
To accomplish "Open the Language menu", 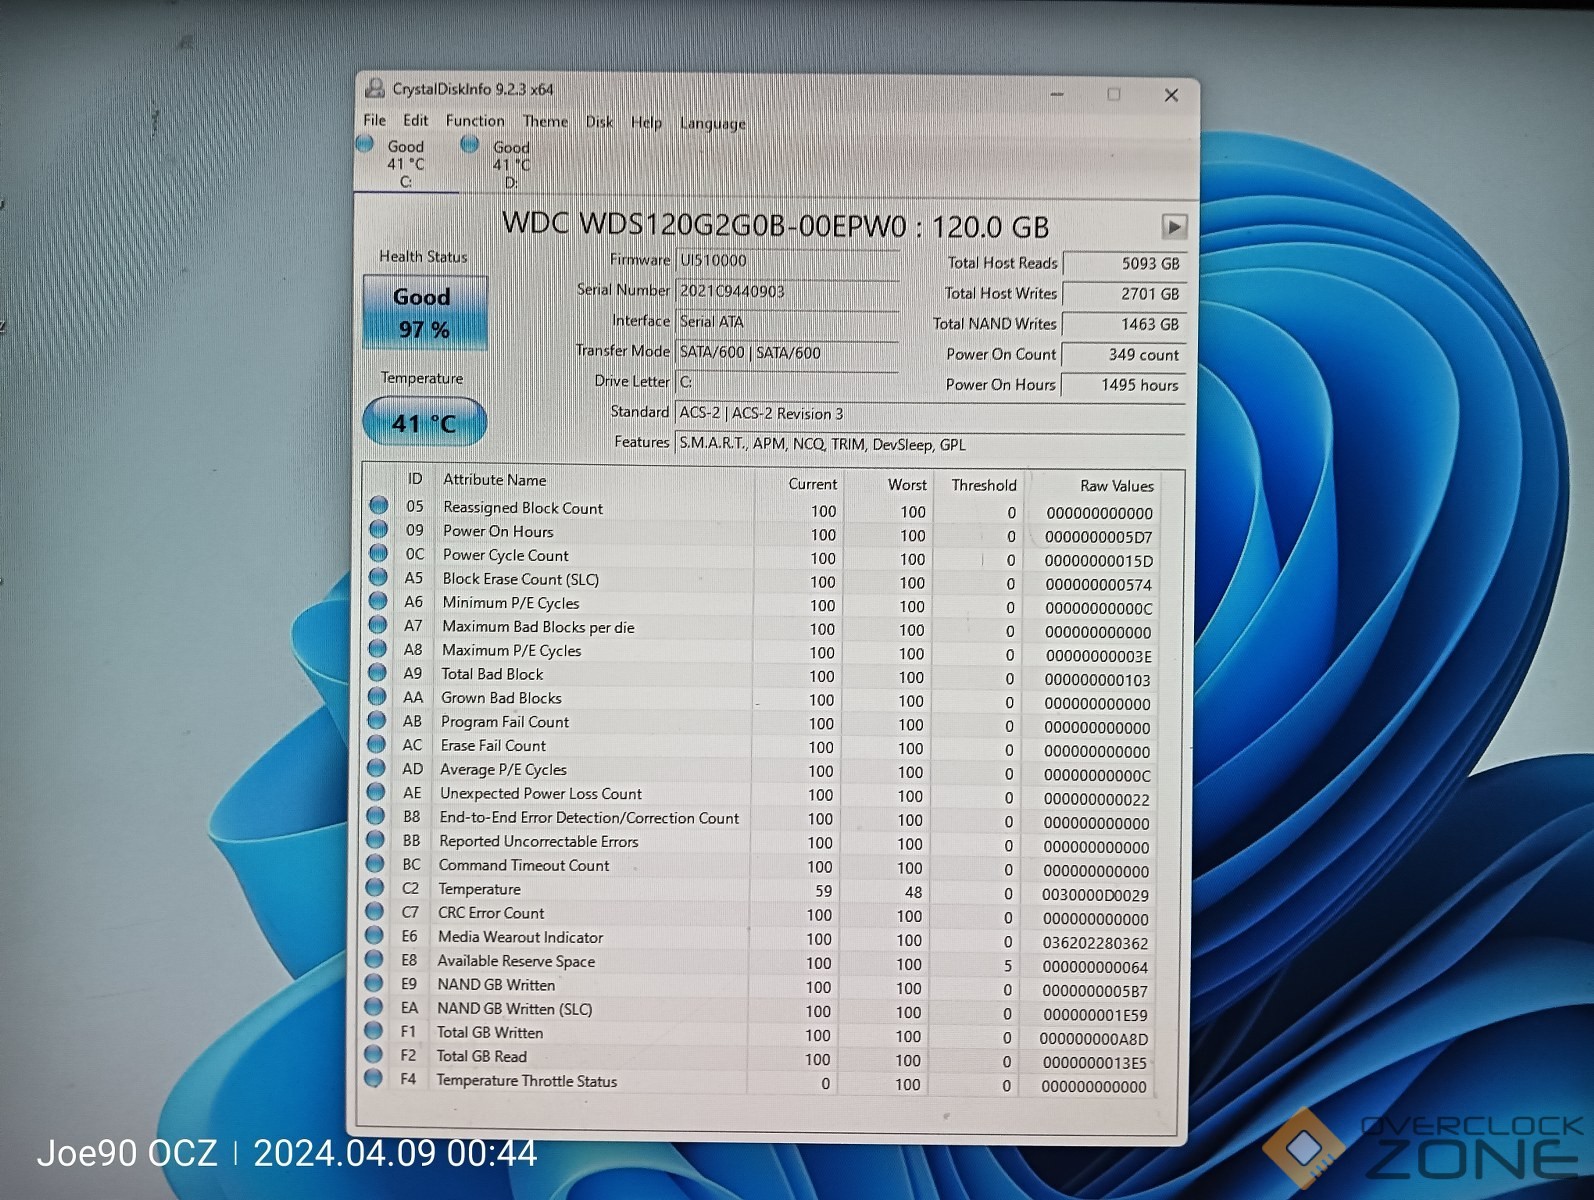I will [x=713, y=124].
